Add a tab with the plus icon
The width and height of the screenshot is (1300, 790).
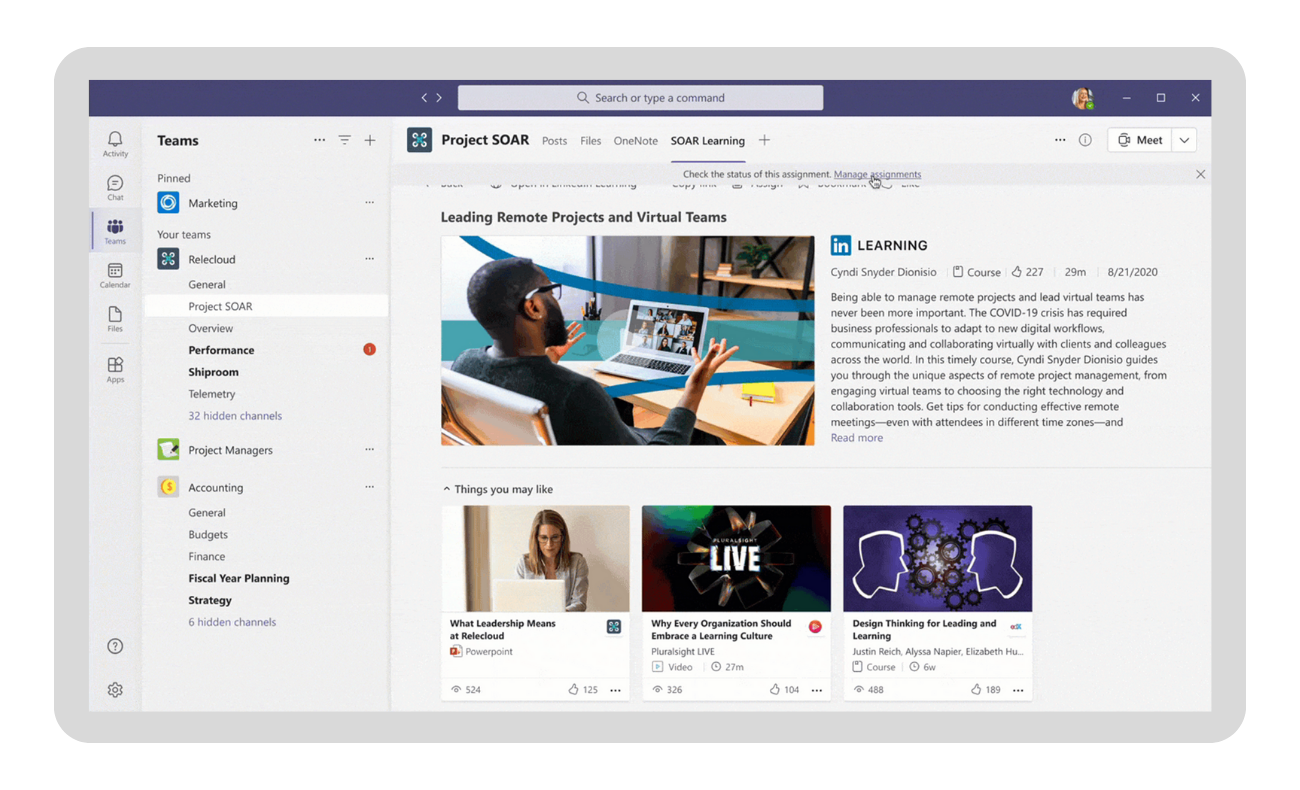pos(764,140)
